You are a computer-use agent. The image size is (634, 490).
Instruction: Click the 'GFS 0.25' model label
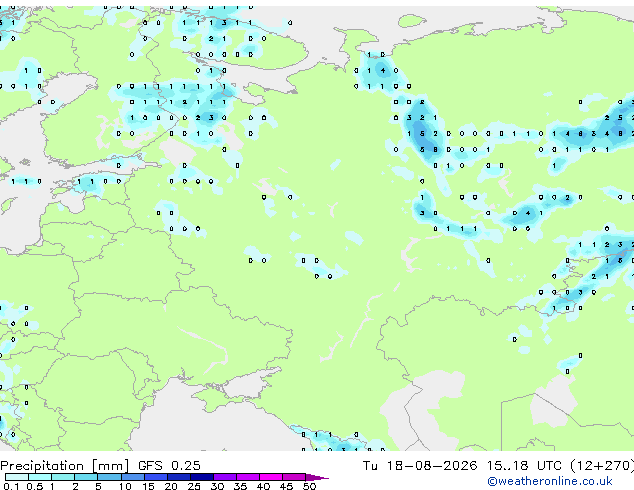tap(169, 466)
